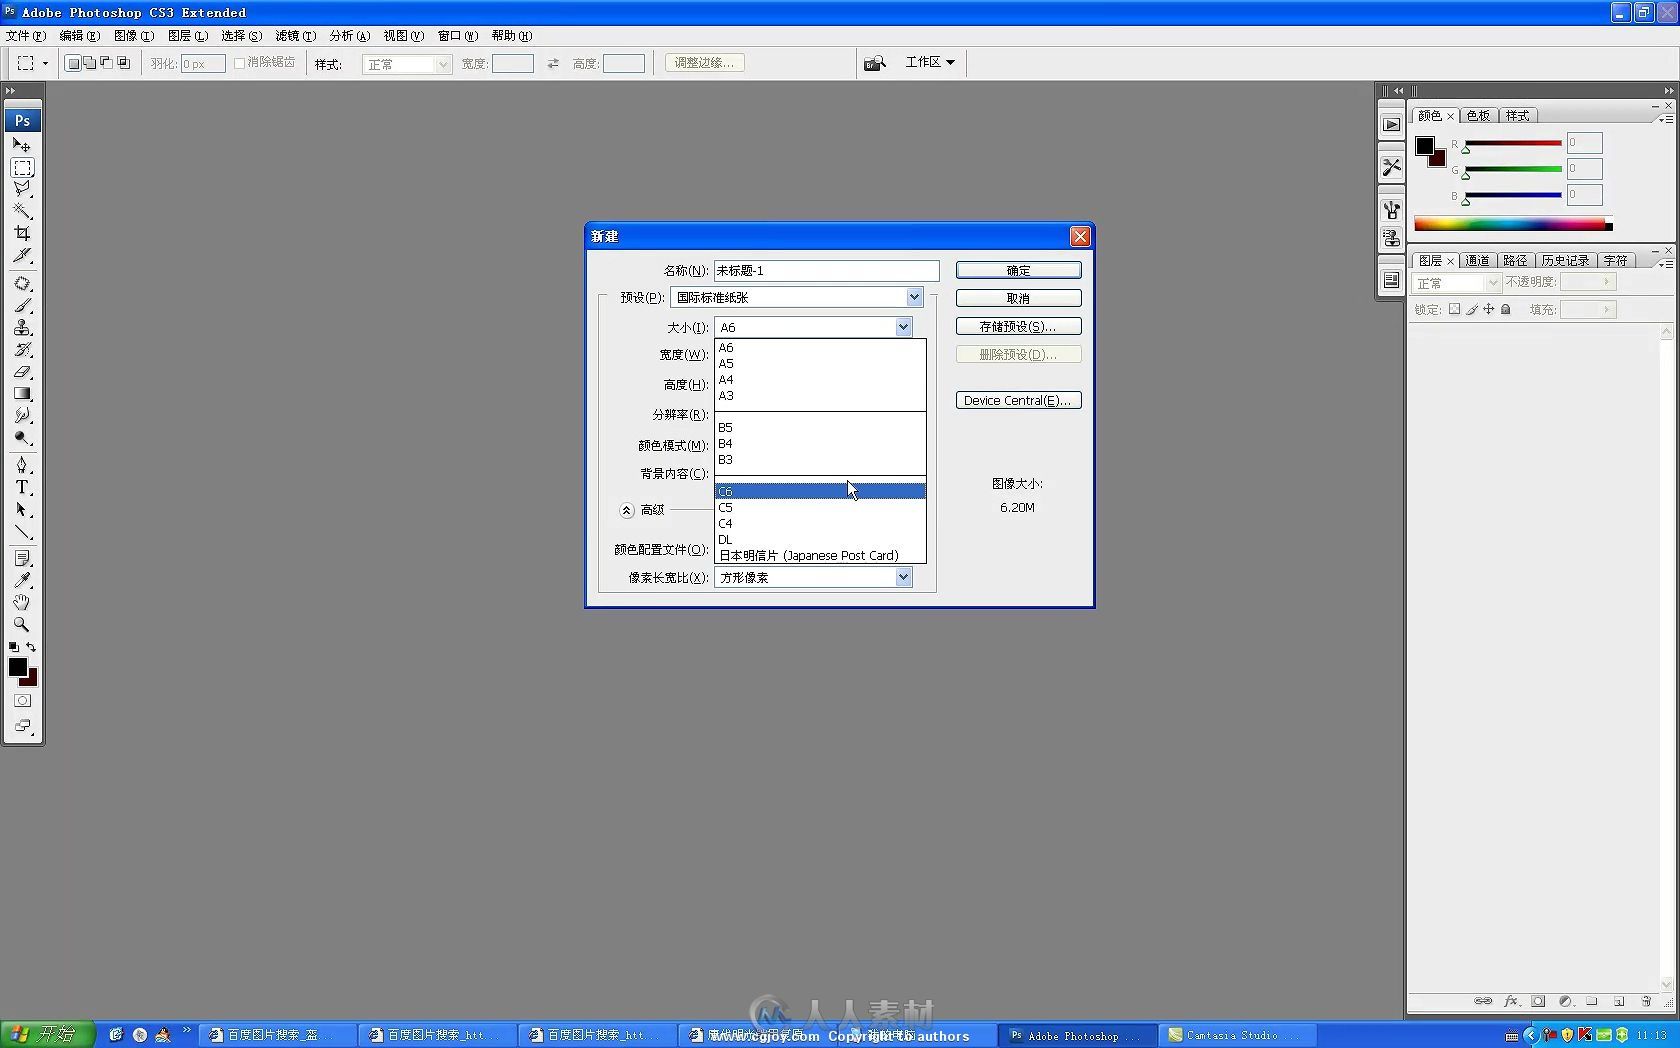Select the Path Selection tool
Image resolution: width=1680 pixels, height=1048 pixels.
tap(22, 509)
